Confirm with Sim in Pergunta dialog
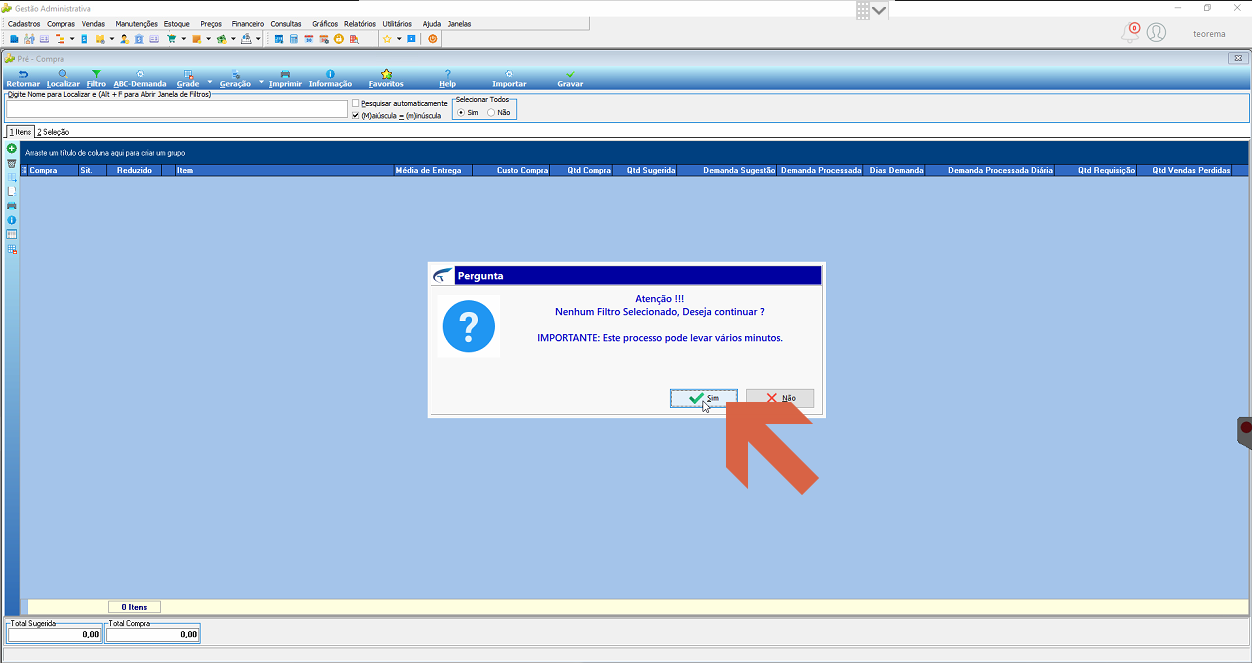The image size is (1252, 663). (704, 398)
